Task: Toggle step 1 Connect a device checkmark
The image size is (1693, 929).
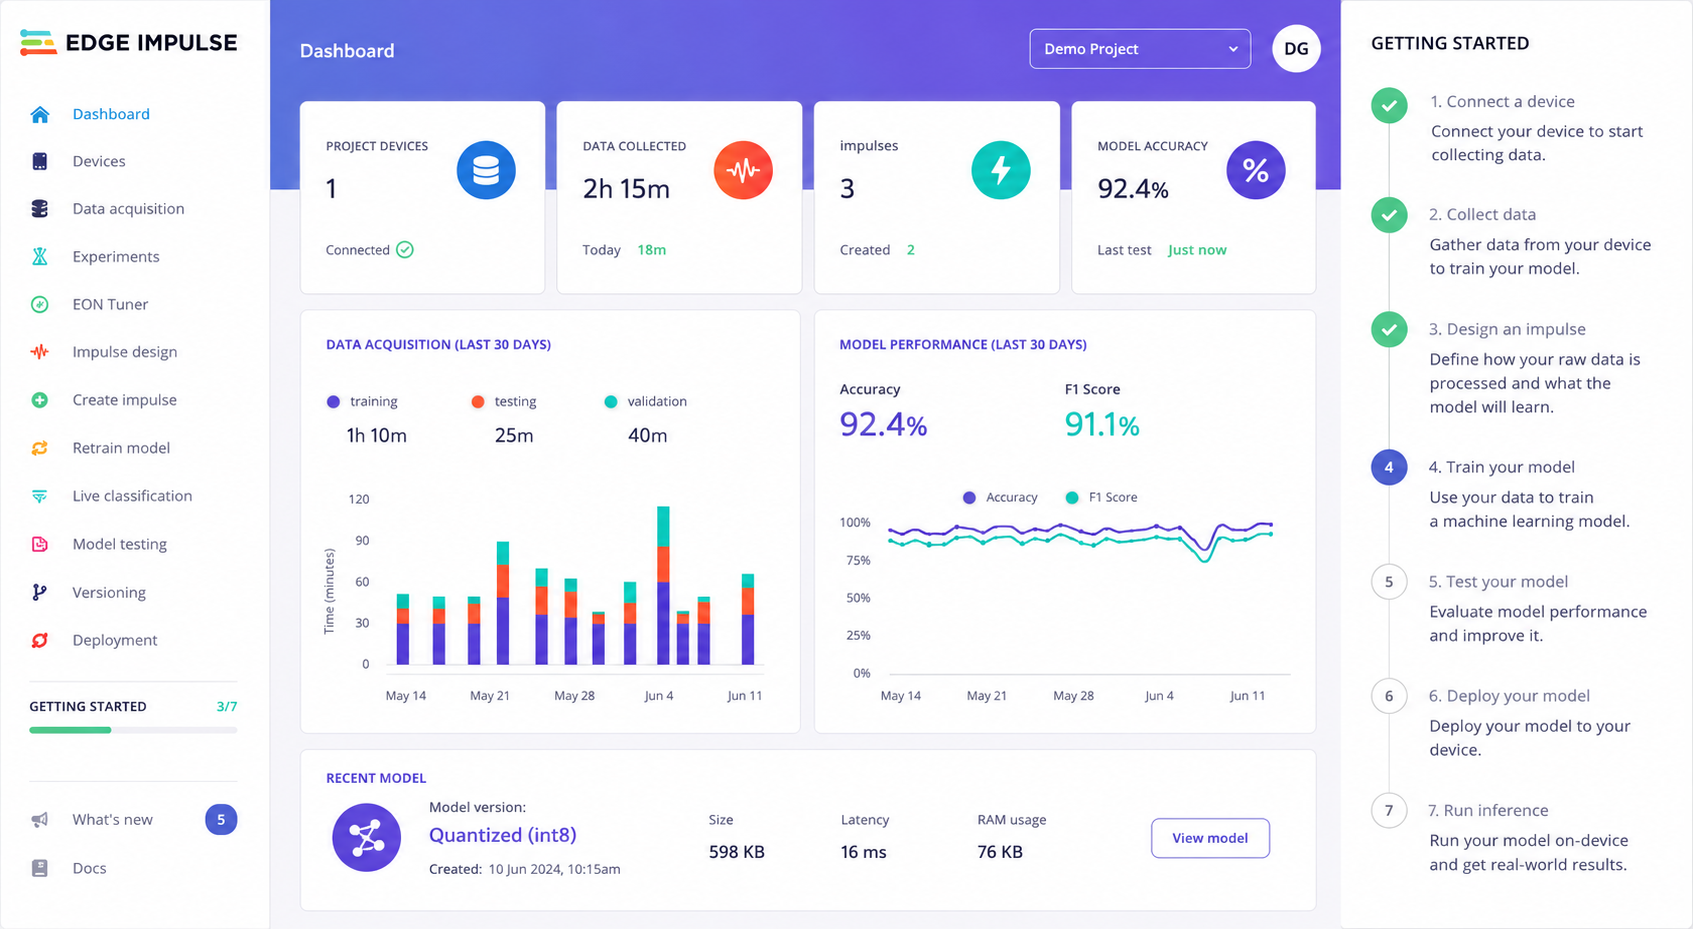Action: [x=1389, y=105]
